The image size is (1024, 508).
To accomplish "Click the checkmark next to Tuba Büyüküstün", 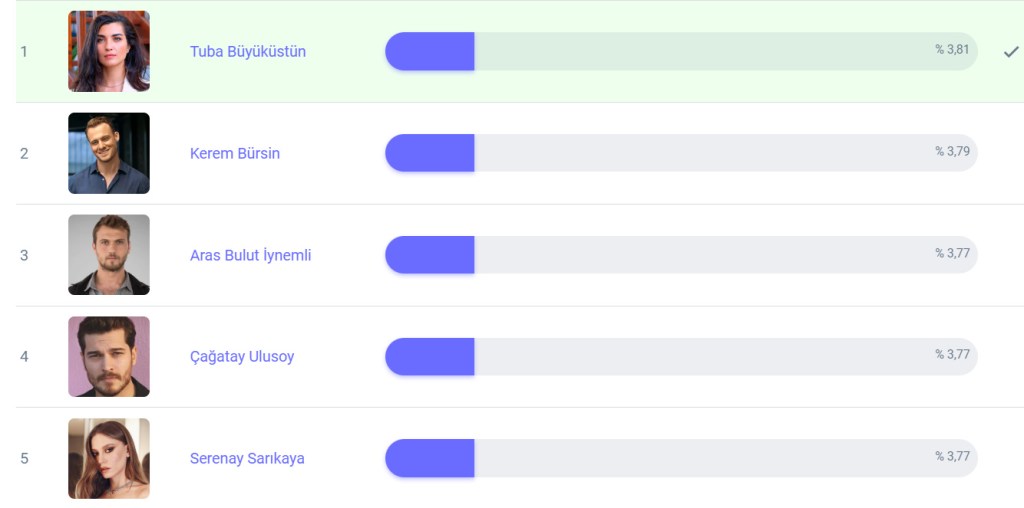I will coord(1011,52).
